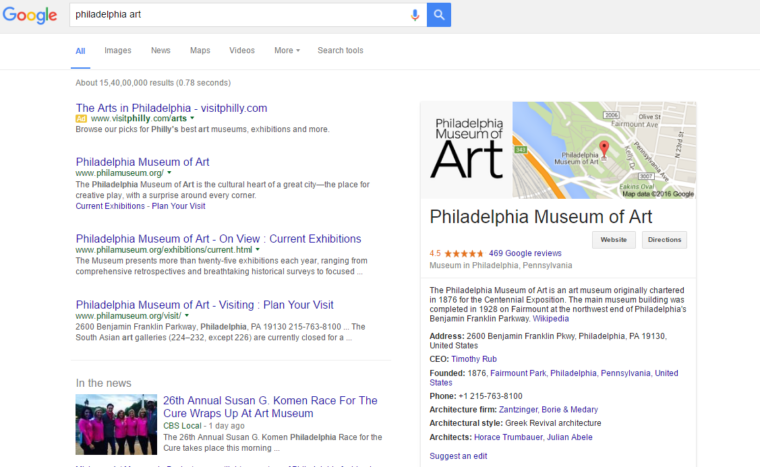Viewport: 760px width, 467px height.
Task: Open The Arts in Philadelphia visitphilly.com ad
Action: (171, 108)
